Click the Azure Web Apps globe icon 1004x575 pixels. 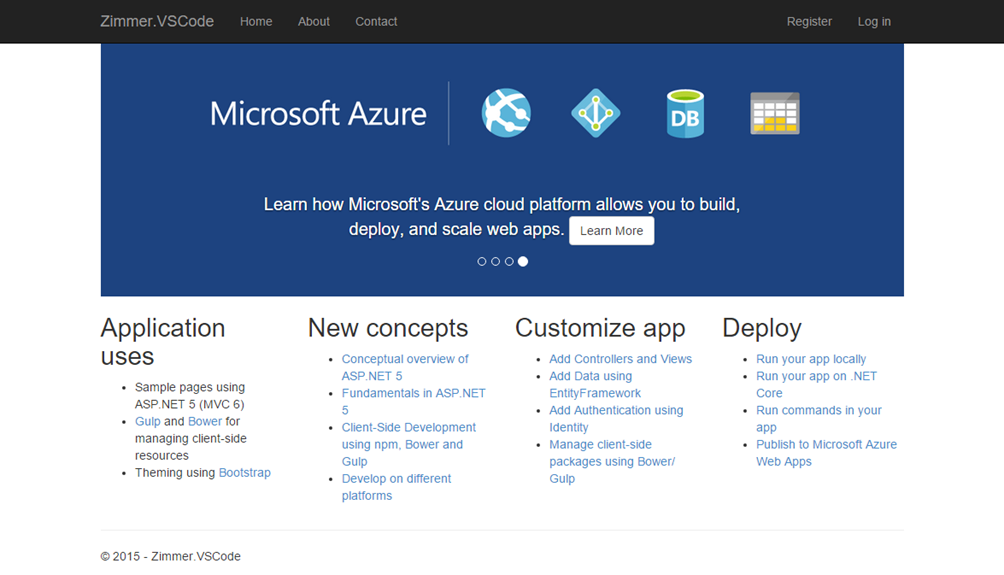click(506, 113)
